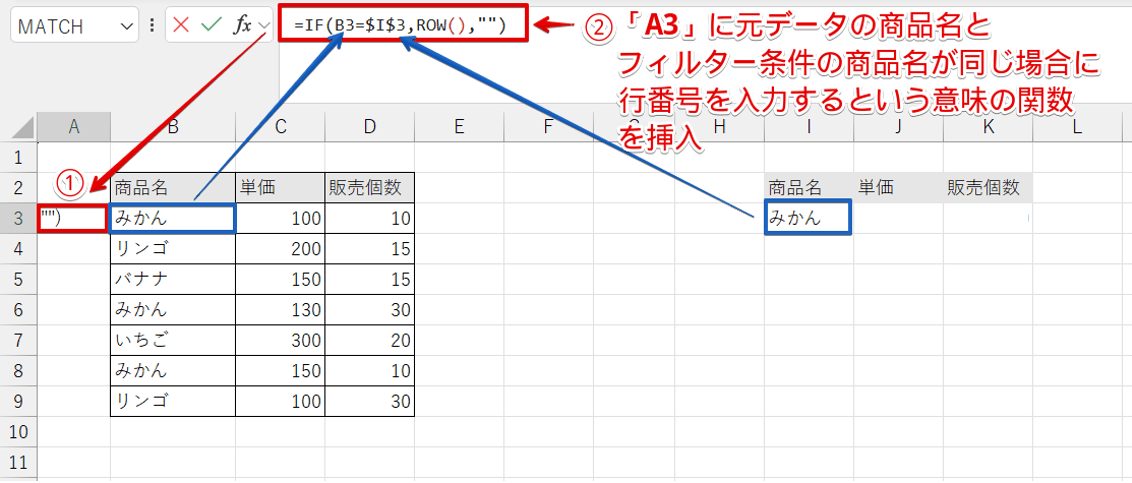Select row 5 header

(19, 279)
